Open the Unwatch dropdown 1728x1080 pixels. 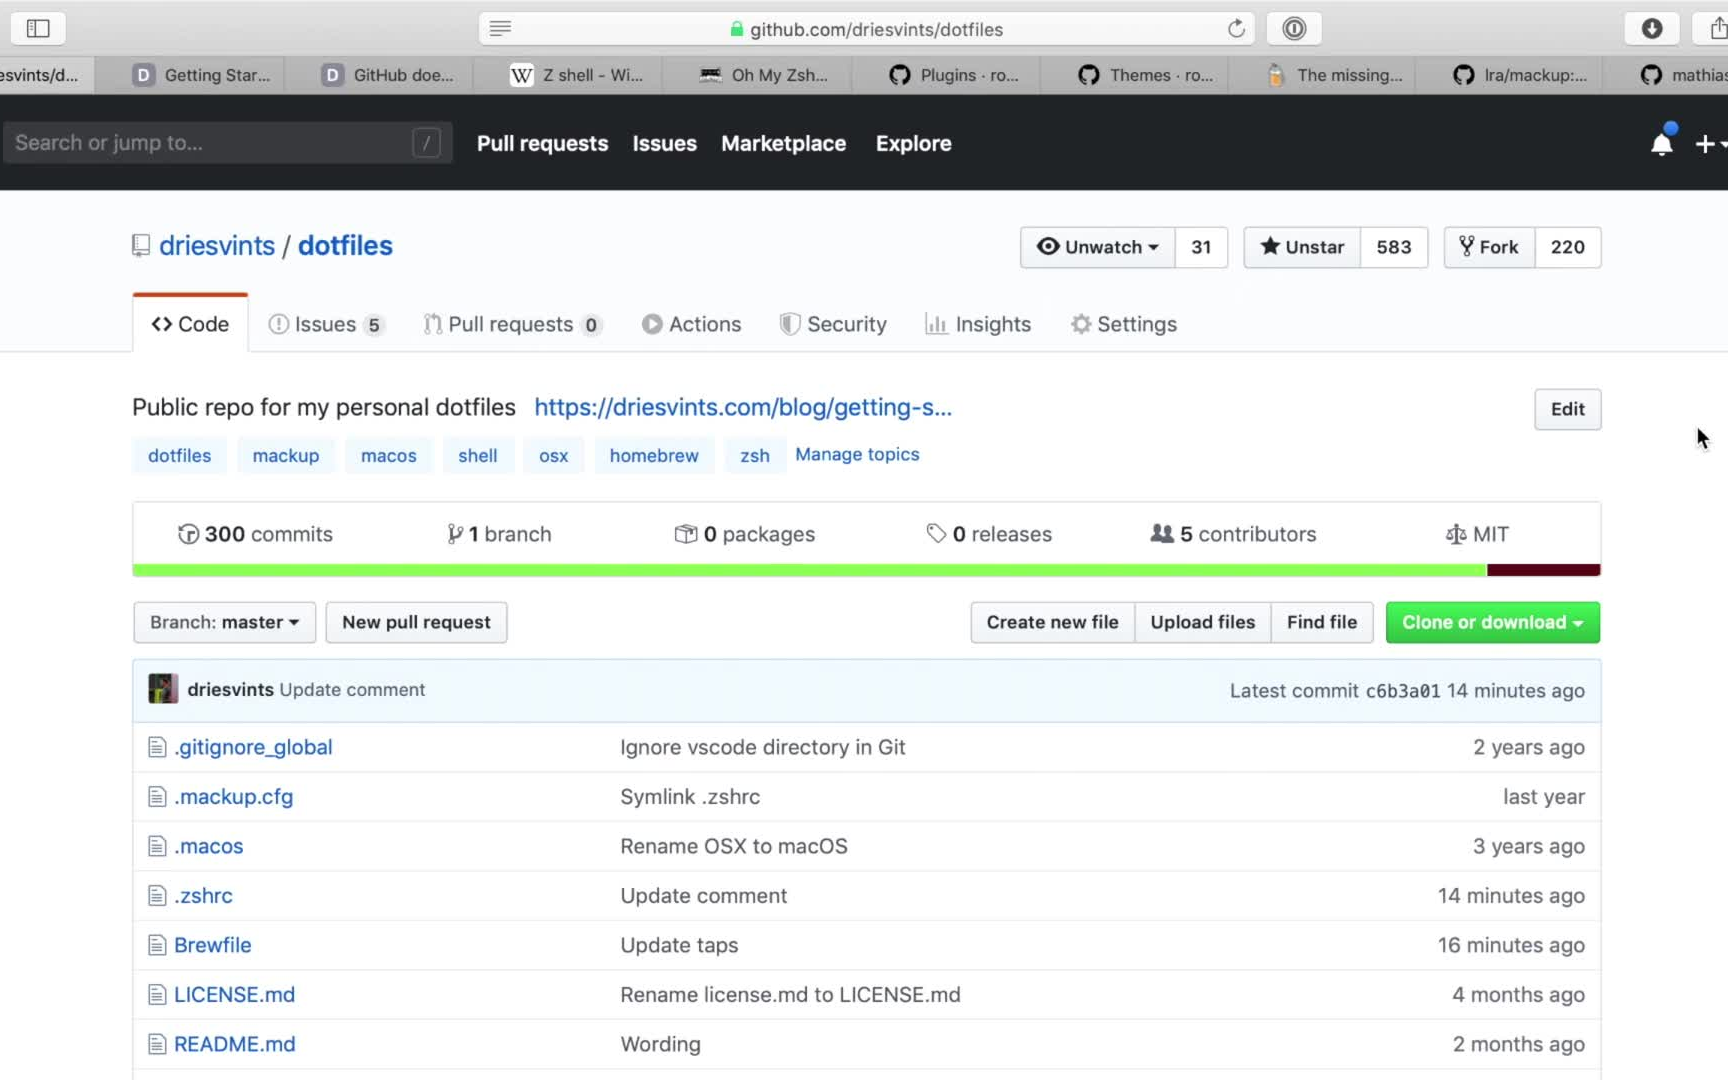(x=1098, y=247)
